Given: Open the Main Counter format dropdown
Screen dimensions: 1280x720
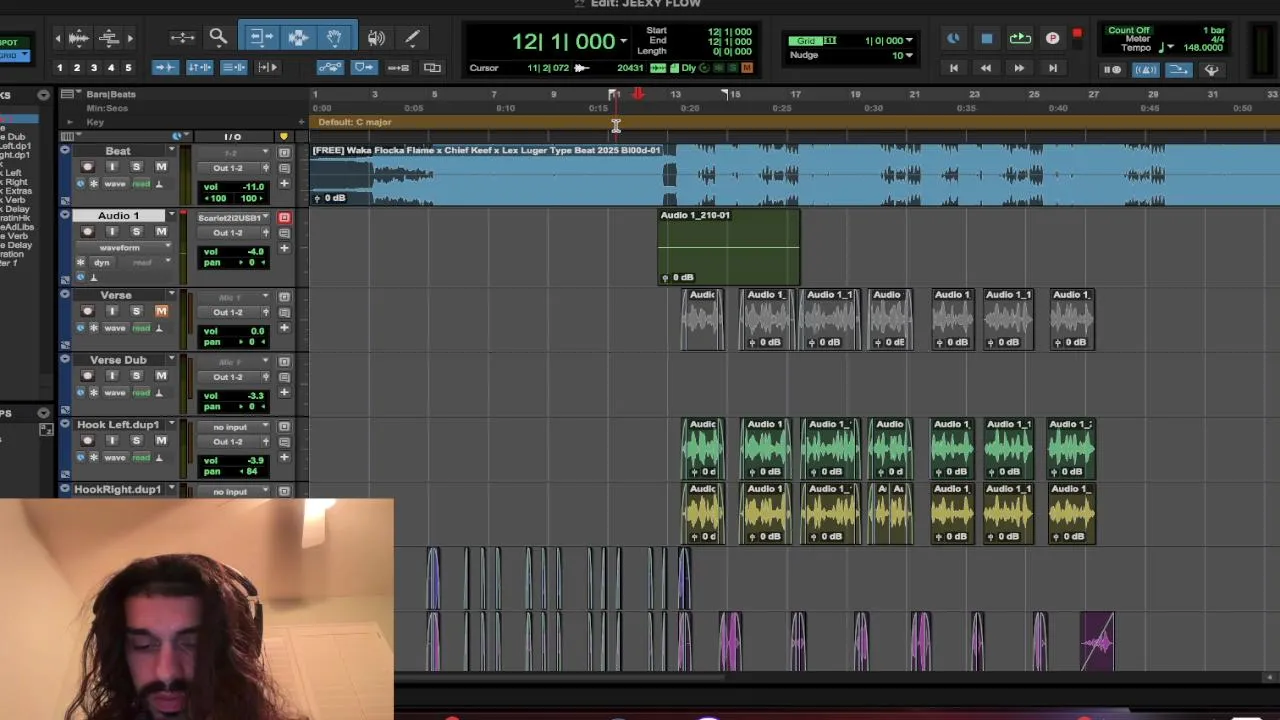Looking at the screenshot, I should [x=623, y=41].
